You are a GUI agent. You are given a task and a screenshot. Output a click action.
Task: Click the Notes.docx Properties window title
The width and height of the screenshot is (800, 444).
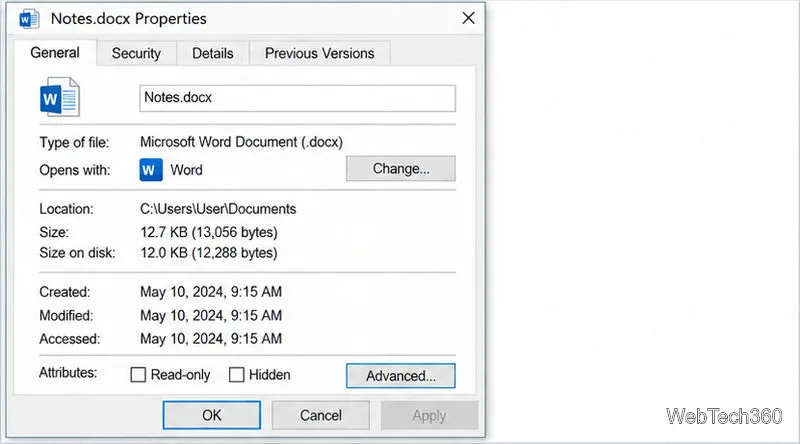pyautogui.click(x=129, y=19)
